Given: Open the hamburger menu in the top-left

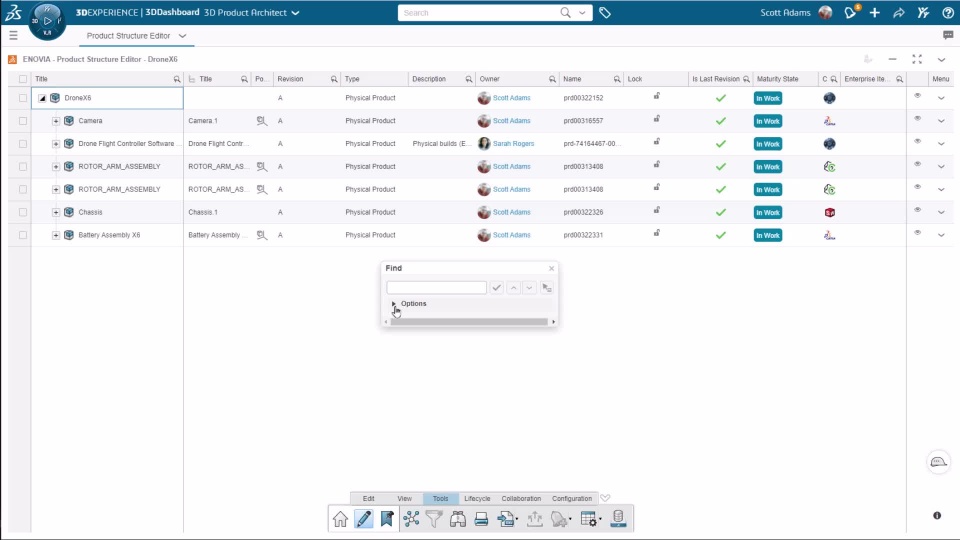Looking at the screenshot, I should 13,36.
